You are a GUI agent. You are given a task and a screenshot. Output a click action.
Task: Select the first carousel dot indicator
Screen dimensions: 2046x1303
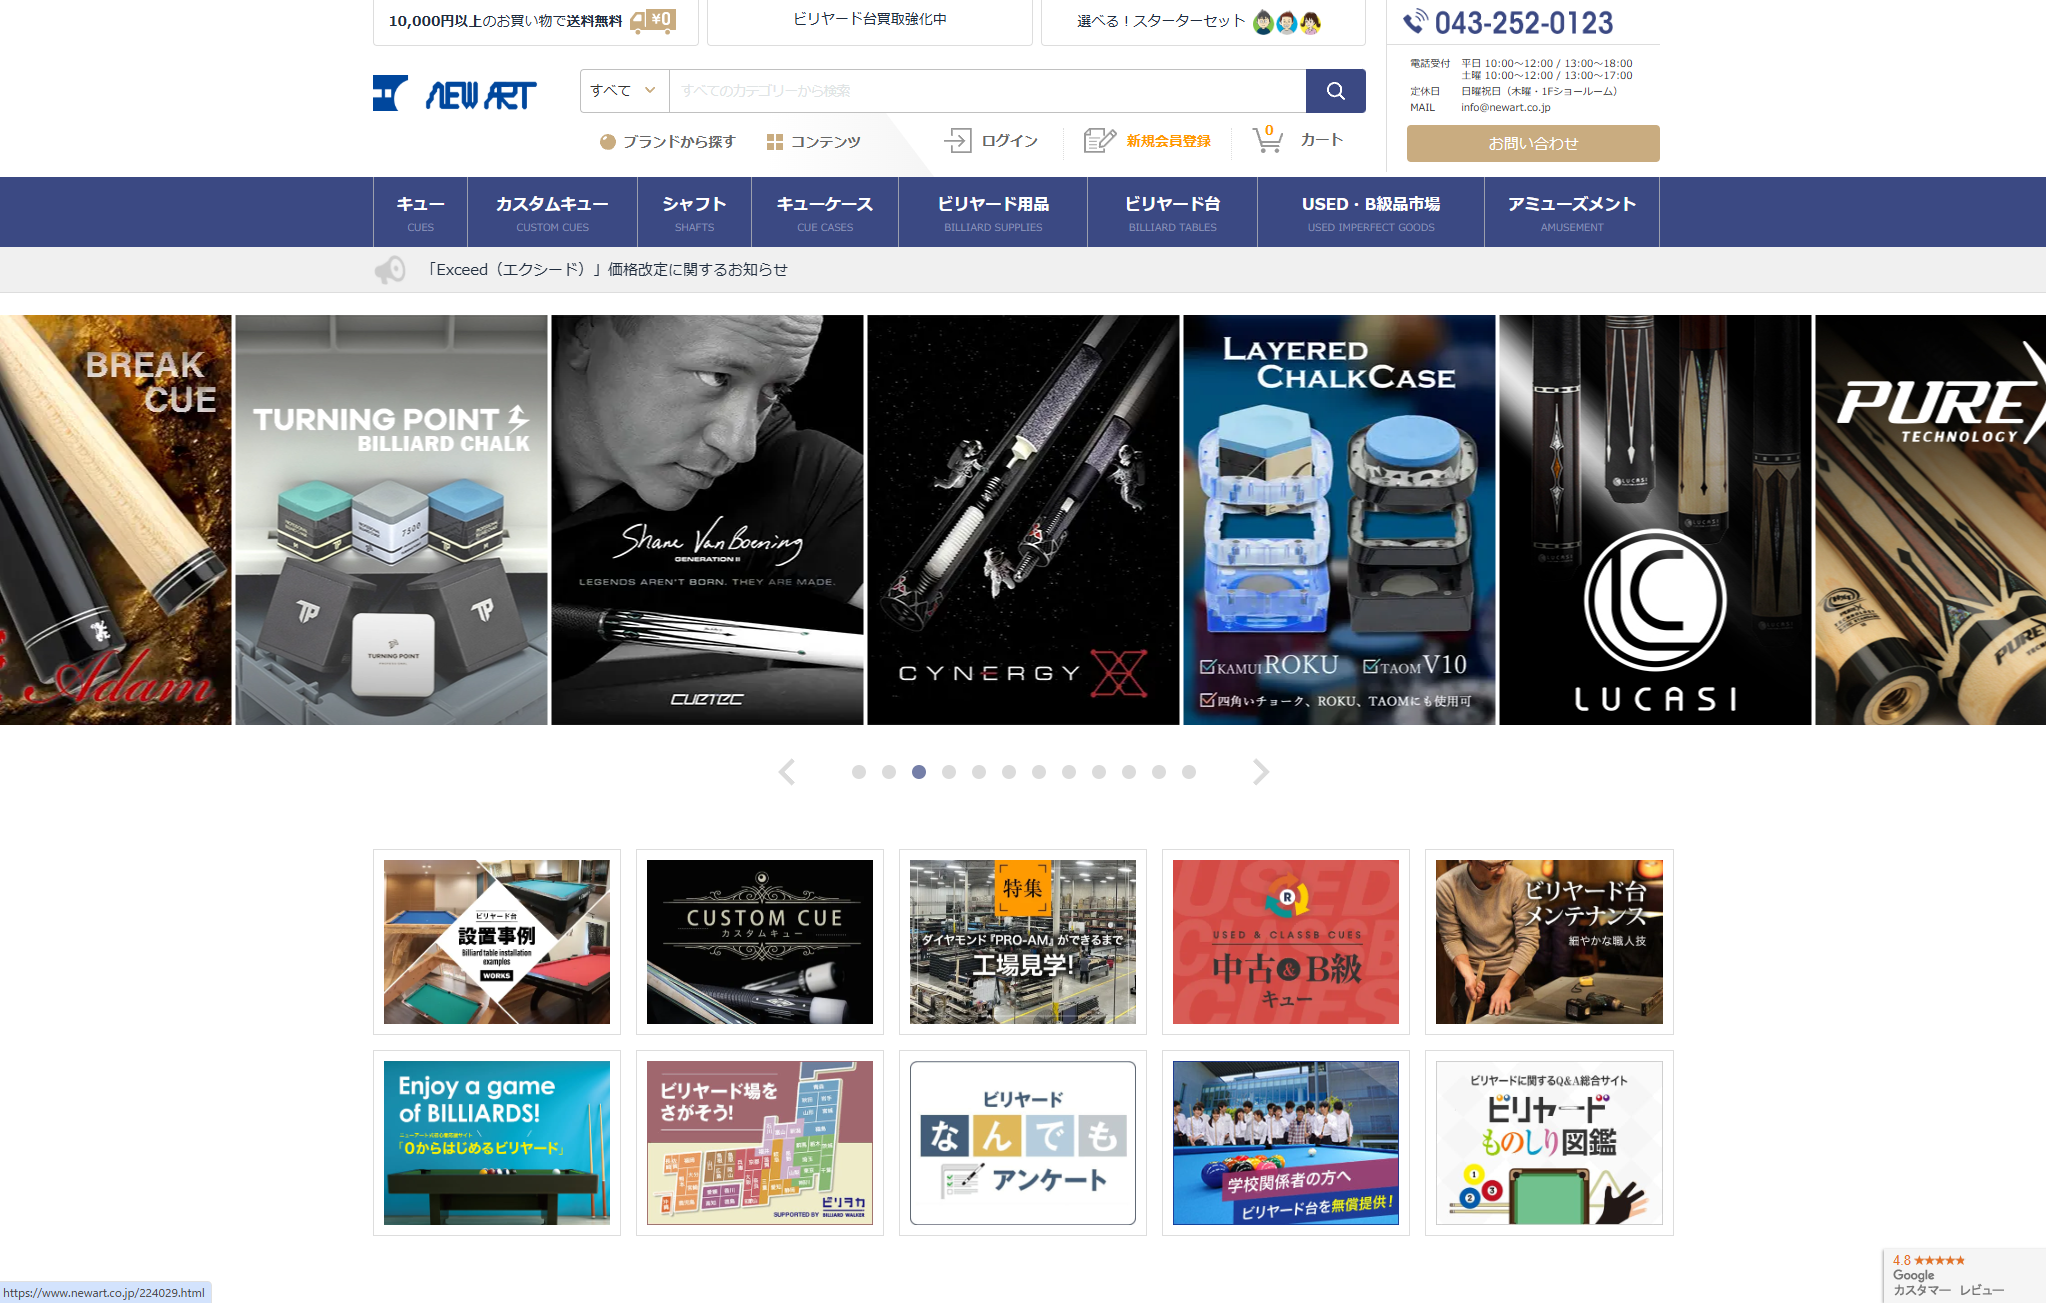(x=858, y=772)
